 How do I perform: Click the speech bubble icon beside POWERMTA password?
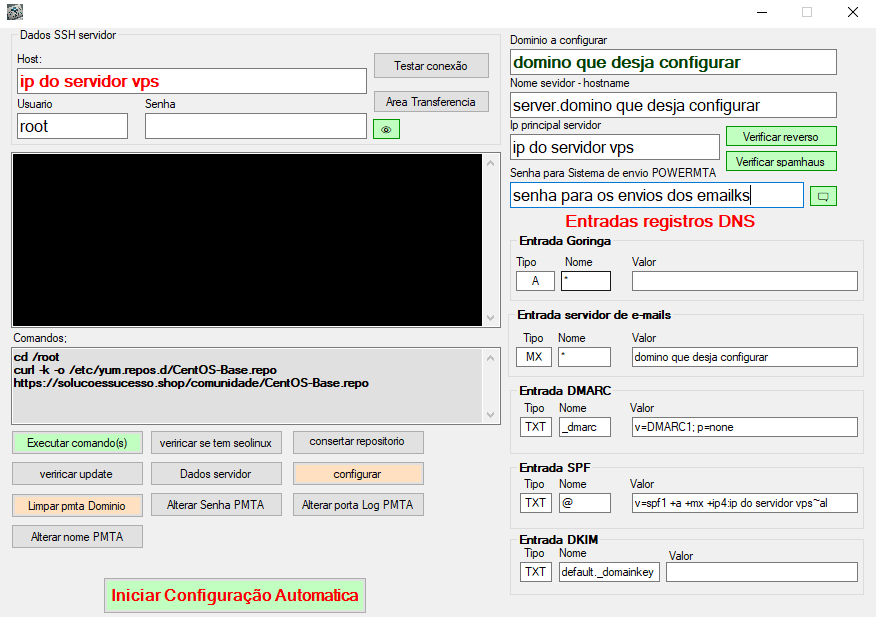(x=824, y=196)
